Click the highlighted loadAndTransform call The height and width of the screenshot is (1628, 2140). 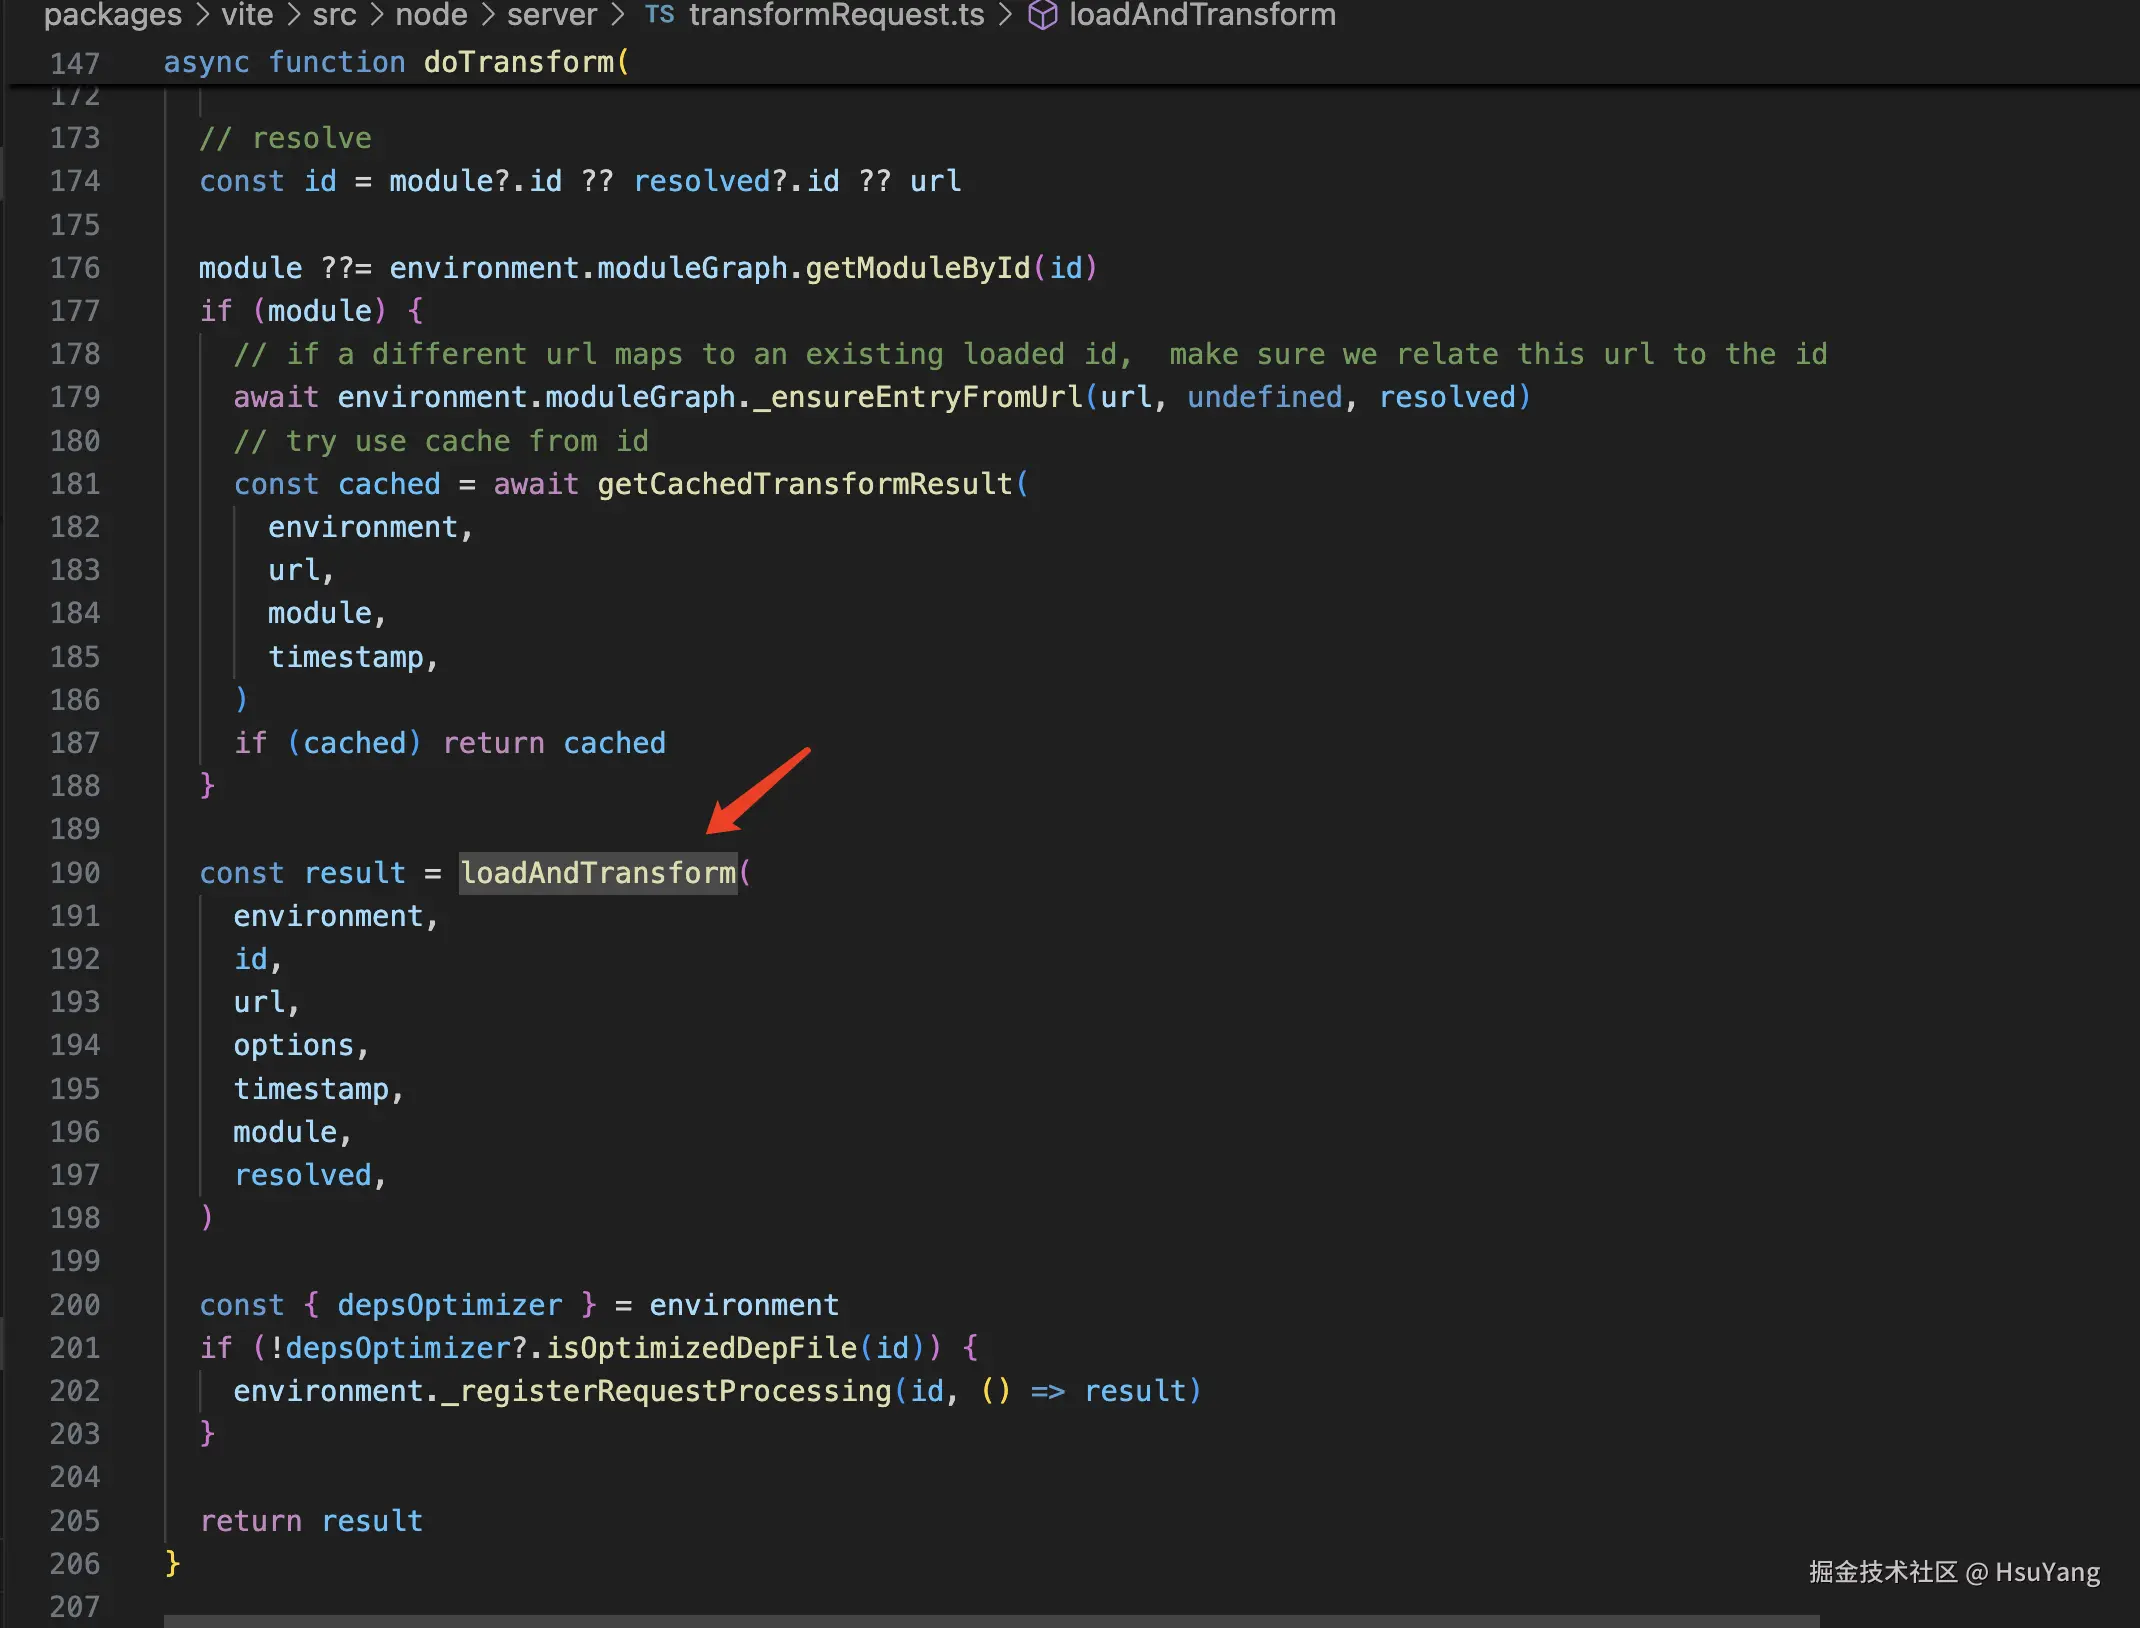pos(598,873)
